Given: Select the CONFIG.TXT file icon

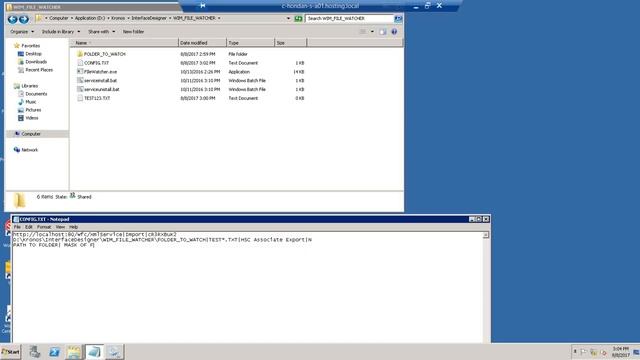Looking at the screenshot, I should point(80,63).
